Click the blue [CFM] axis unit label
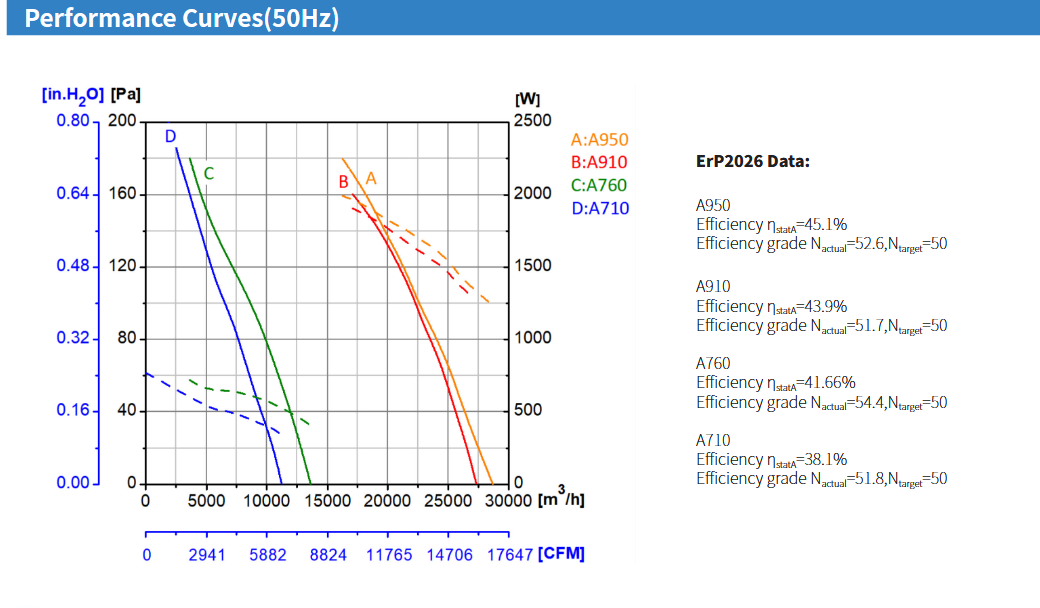This screenshot has width=1040, height=608. (561, 554)
